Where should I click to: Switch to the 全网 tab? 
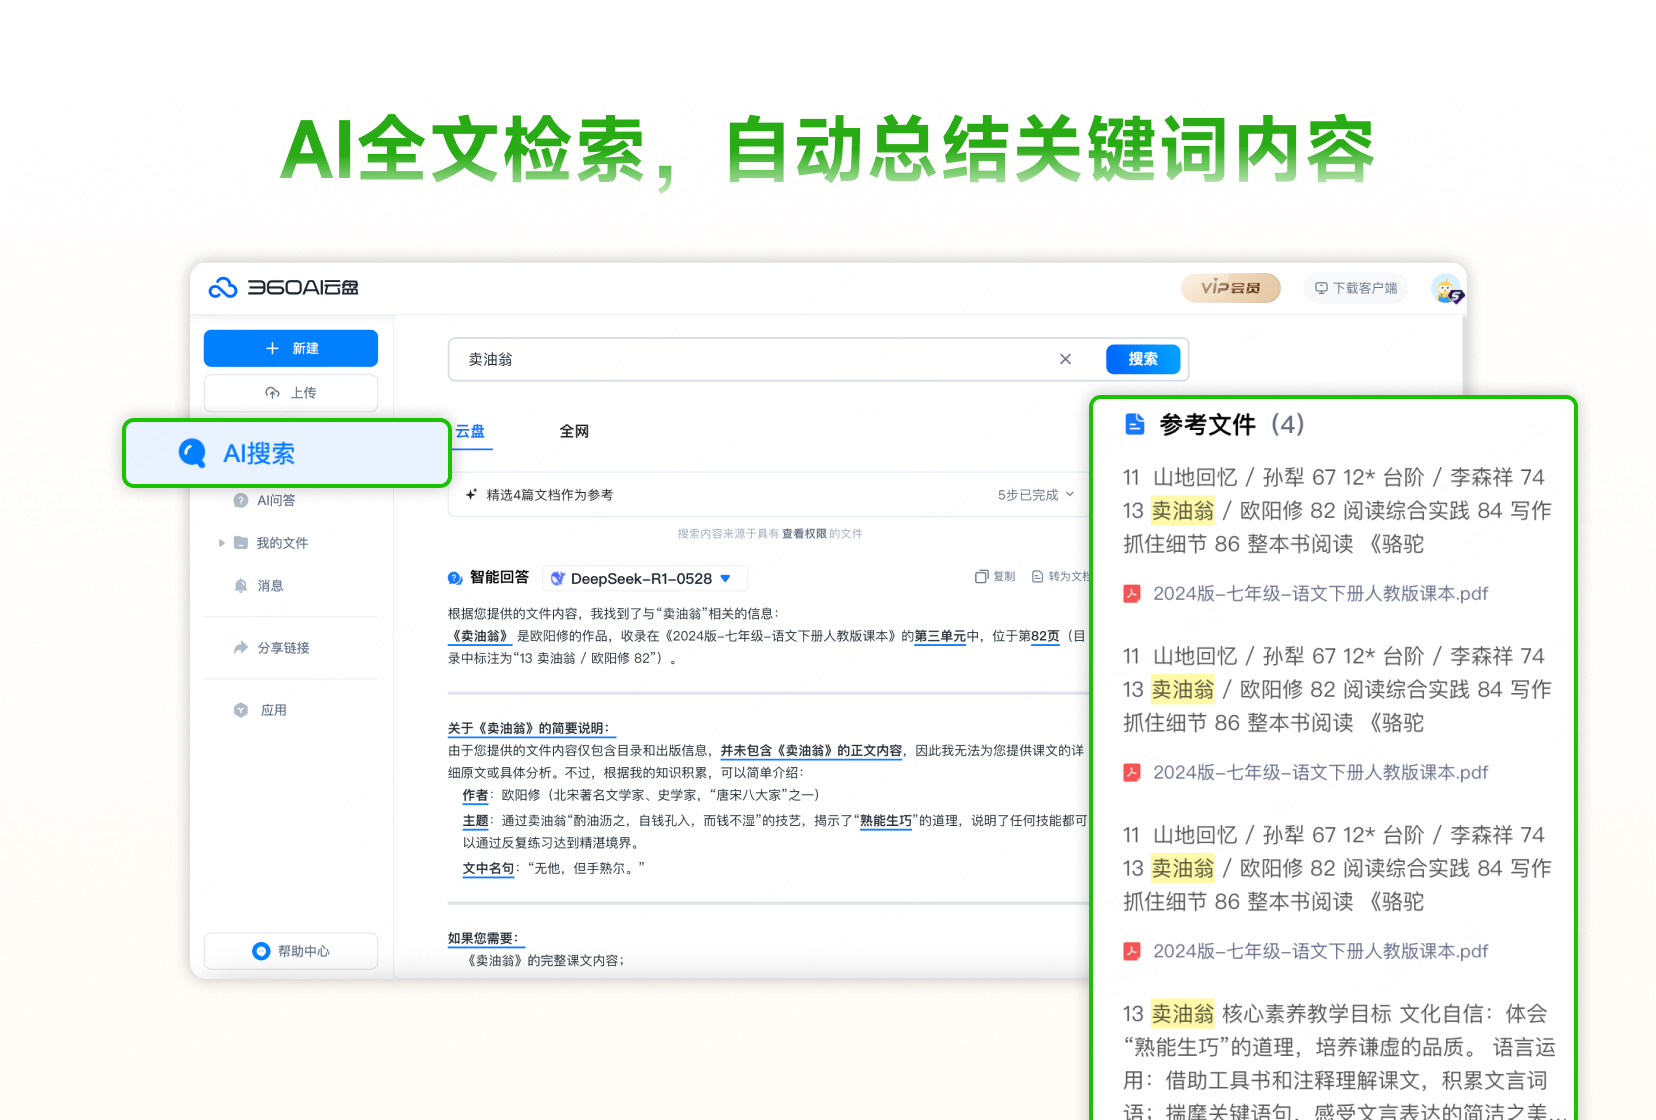click(x=574, y=432)
